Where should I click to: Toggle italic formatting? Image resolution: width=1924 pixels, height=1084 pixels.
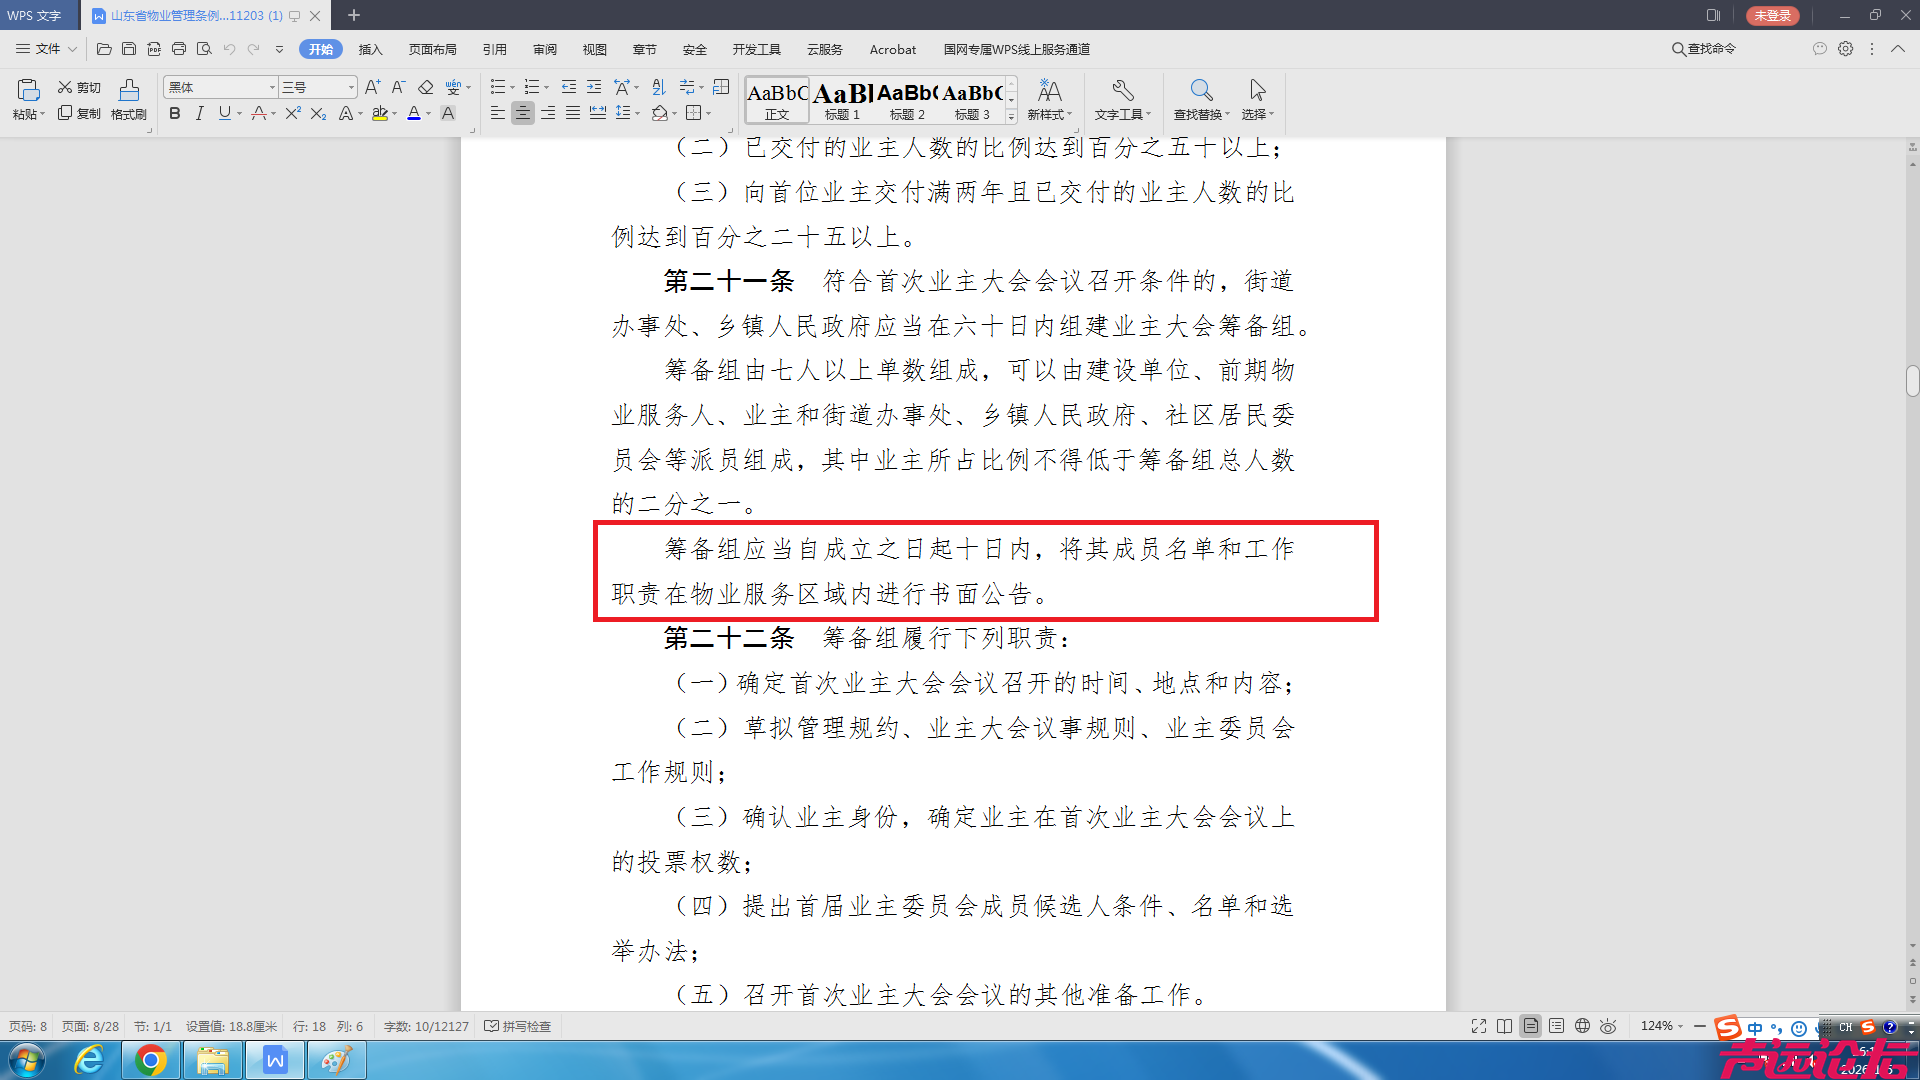coord(199,113)
